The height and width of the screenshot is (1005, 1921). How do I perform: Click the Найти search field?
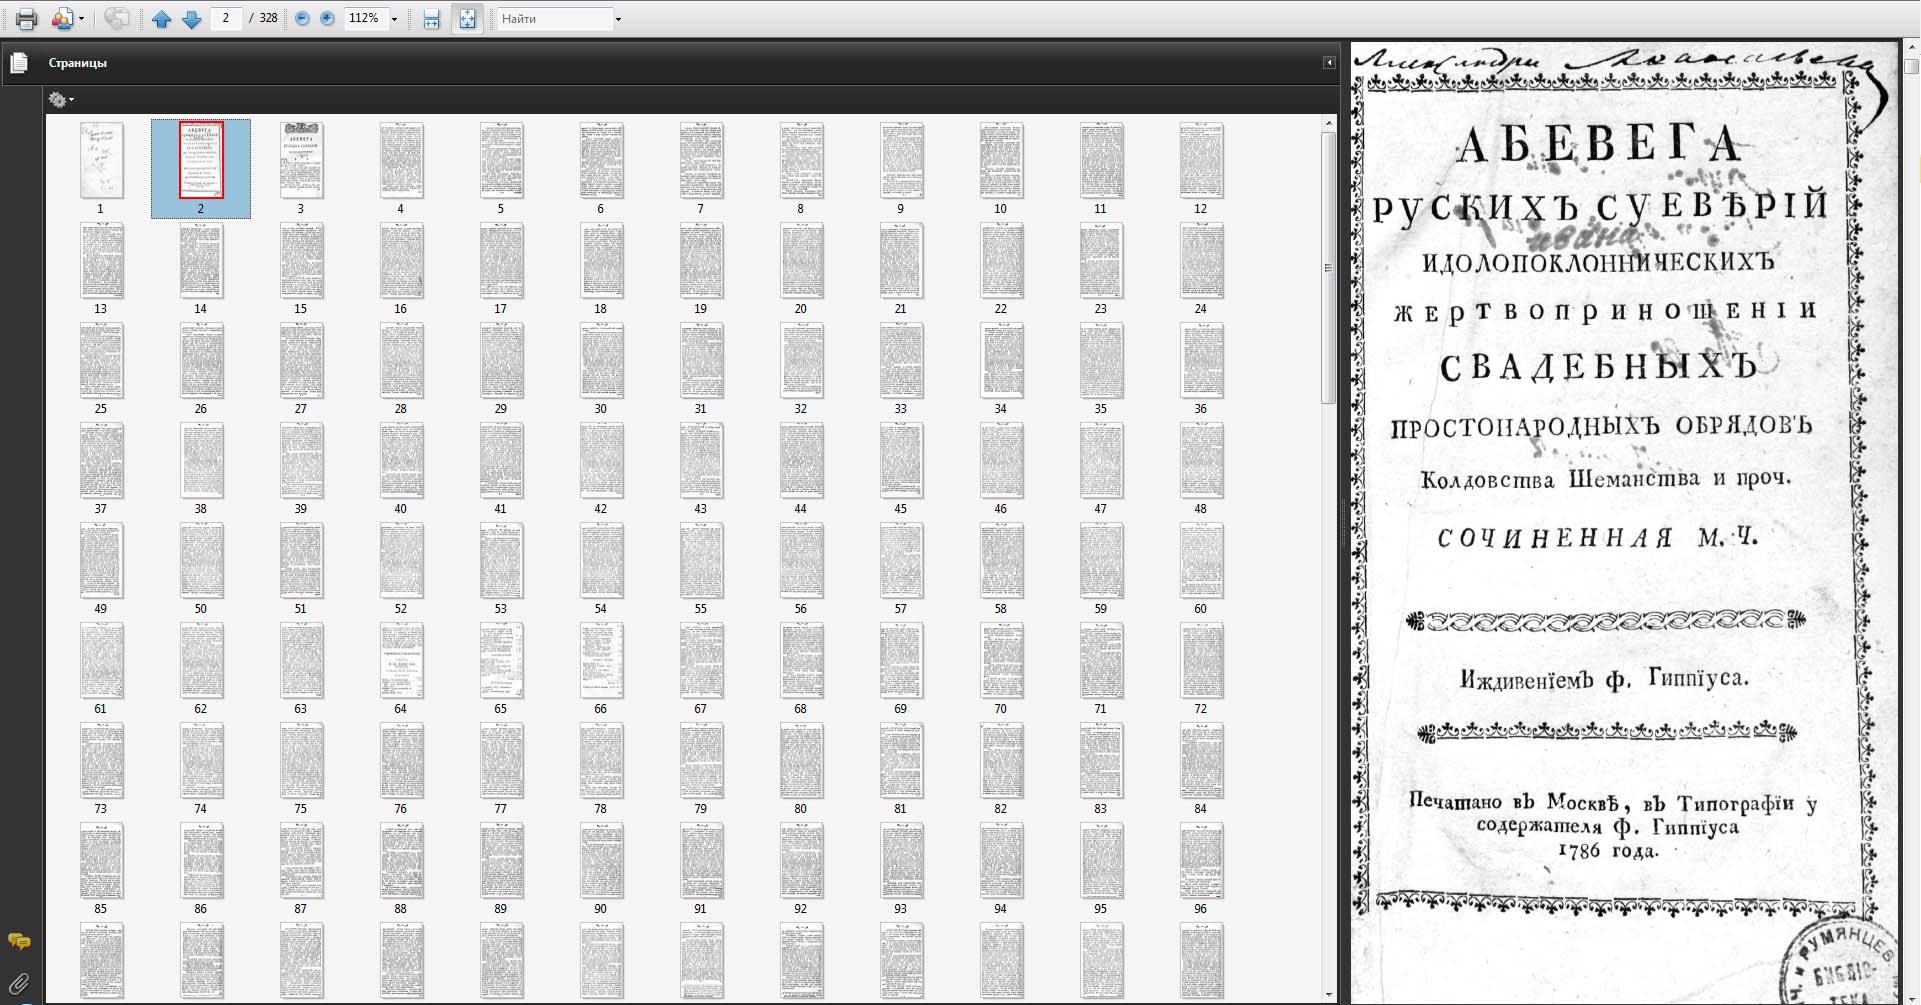(555, 18)
